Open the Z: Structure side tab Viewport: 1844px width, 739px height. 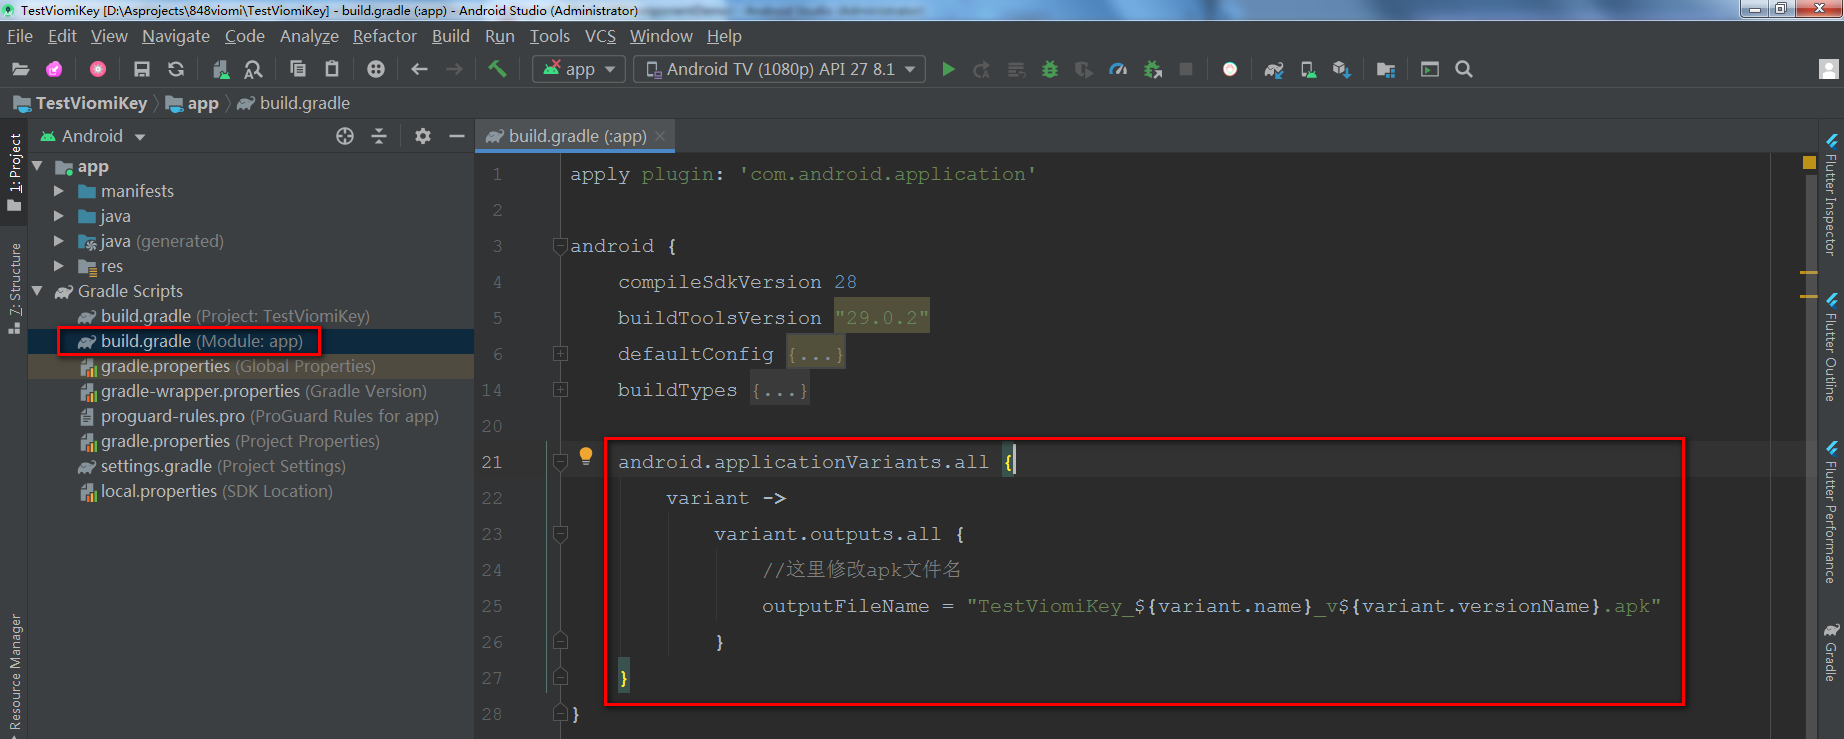pos(14,288)
